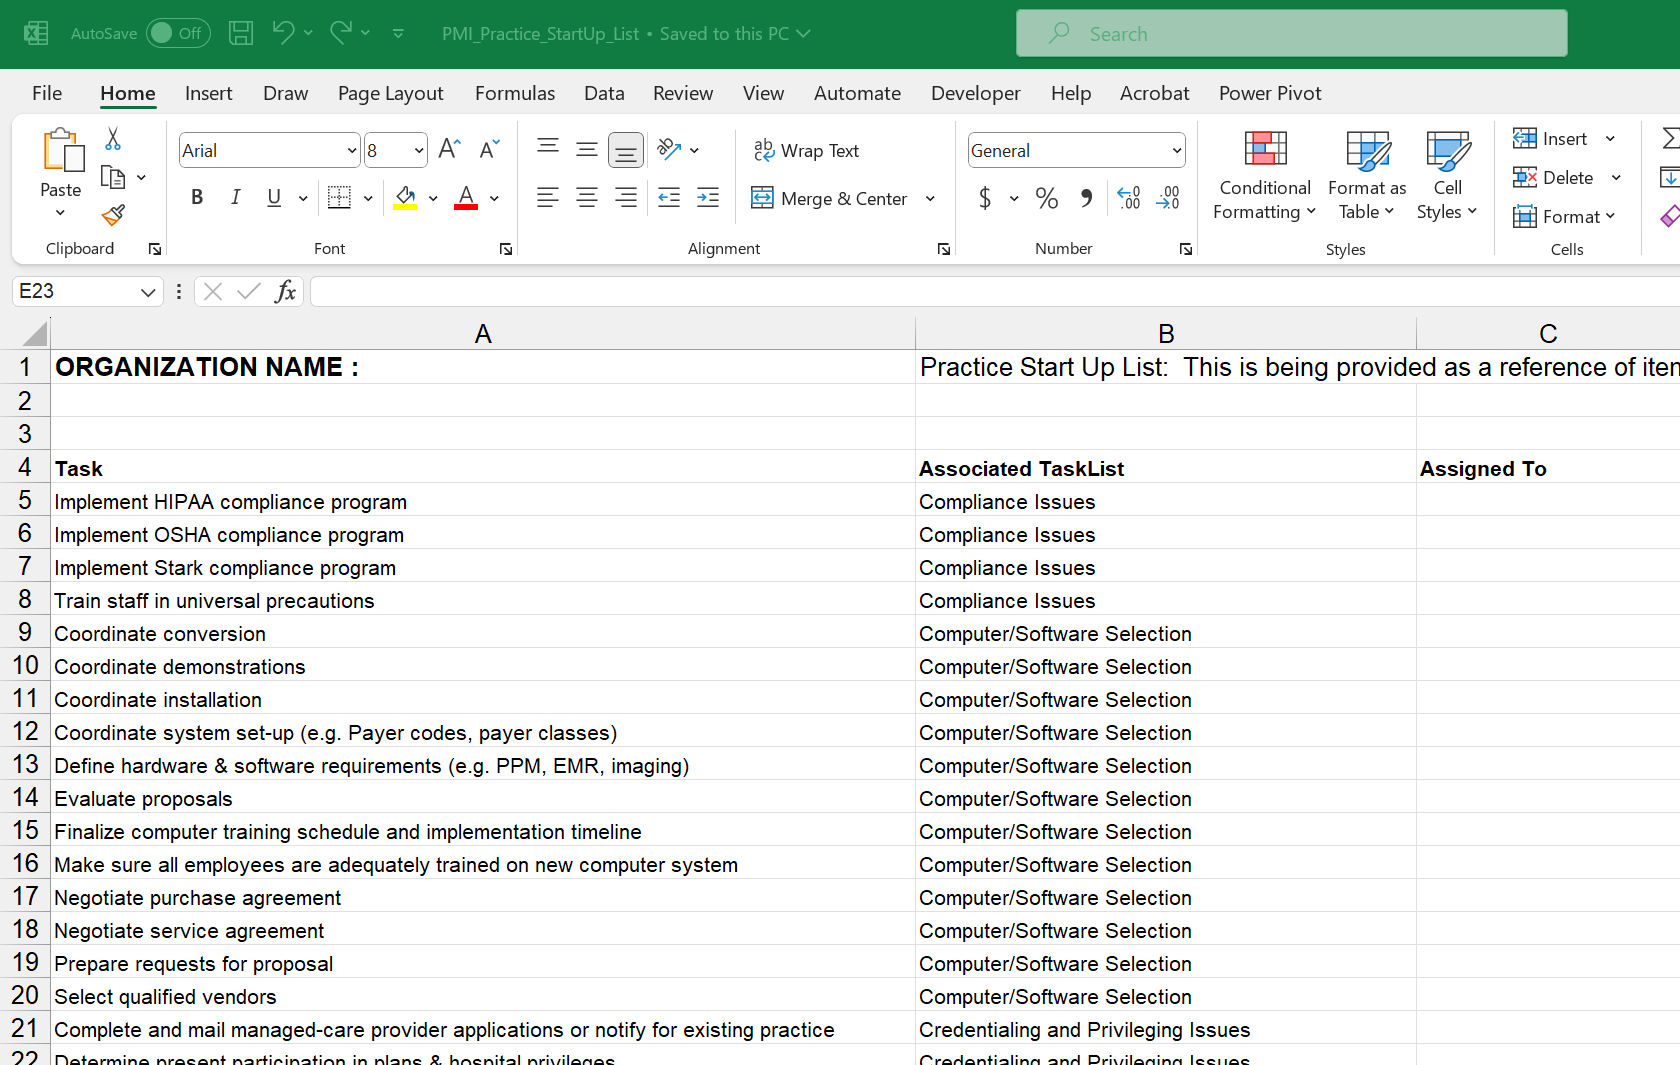This screenshot has height=1065, width=1680.
Task: Expand the Fill Color dropdown arrow
Action: tap(433, 198)
